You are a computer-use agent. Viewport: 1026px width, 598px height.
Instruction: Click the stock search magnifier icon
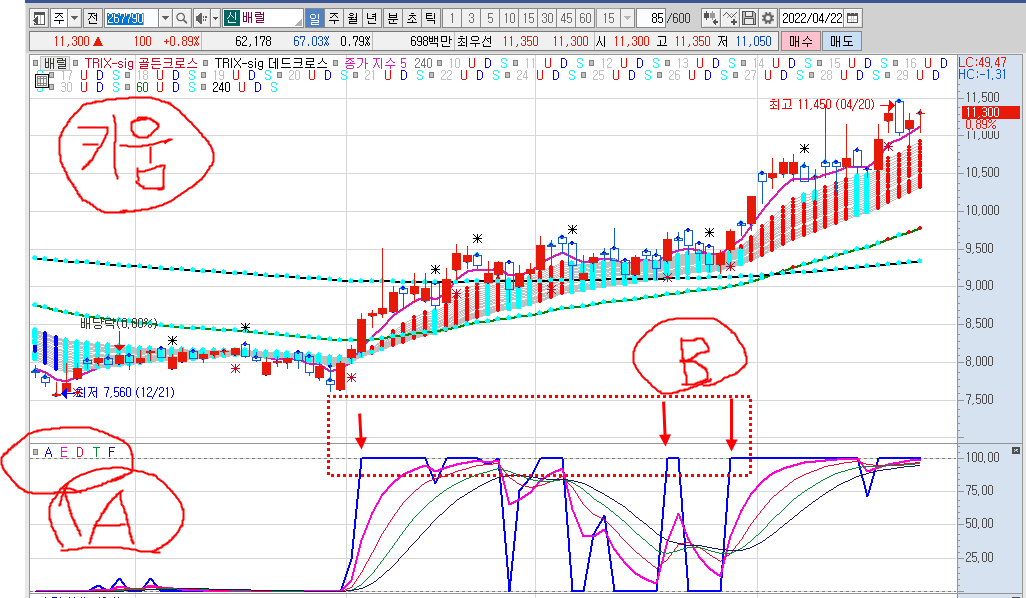(182, 18)
